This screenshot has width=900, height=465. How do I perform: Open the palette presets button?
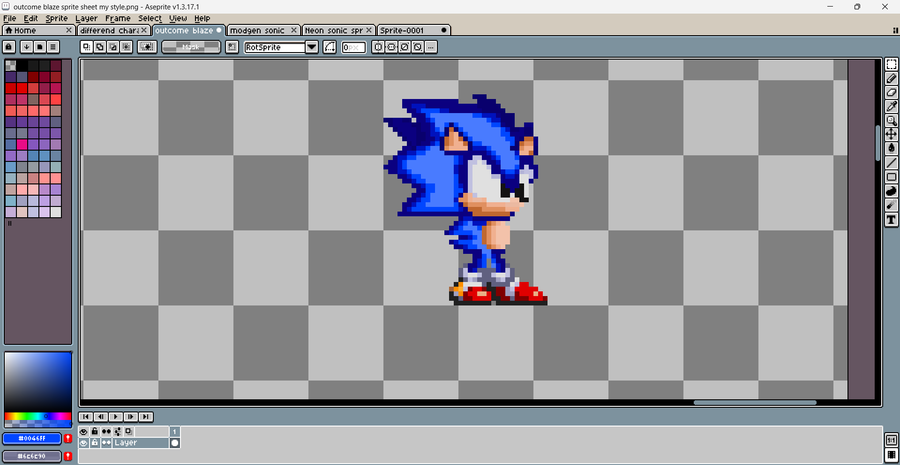point(40,47)
